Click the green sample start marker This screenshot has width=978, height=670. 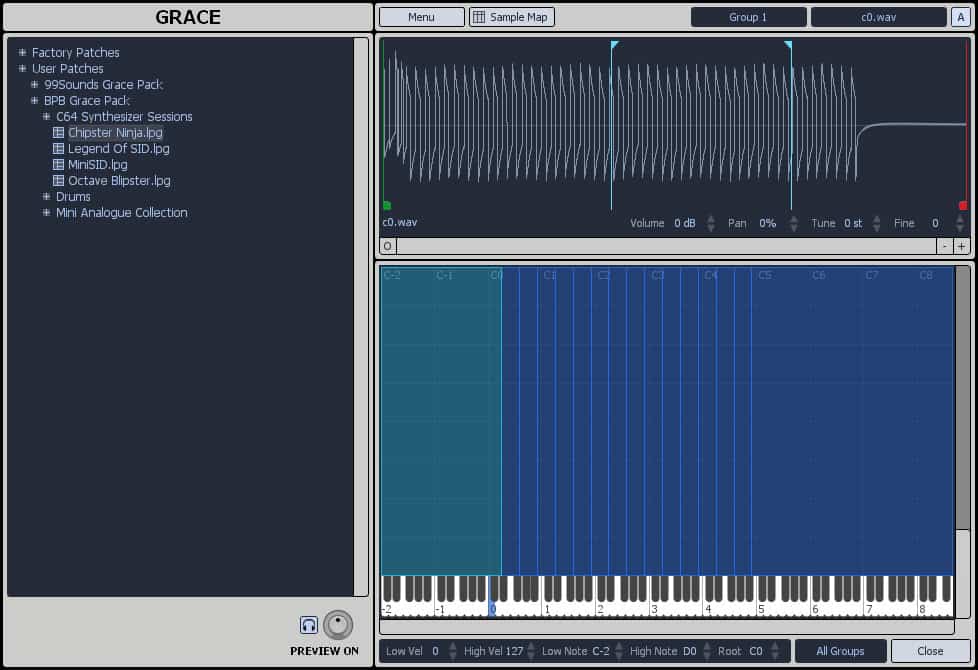tap(386, 205)
